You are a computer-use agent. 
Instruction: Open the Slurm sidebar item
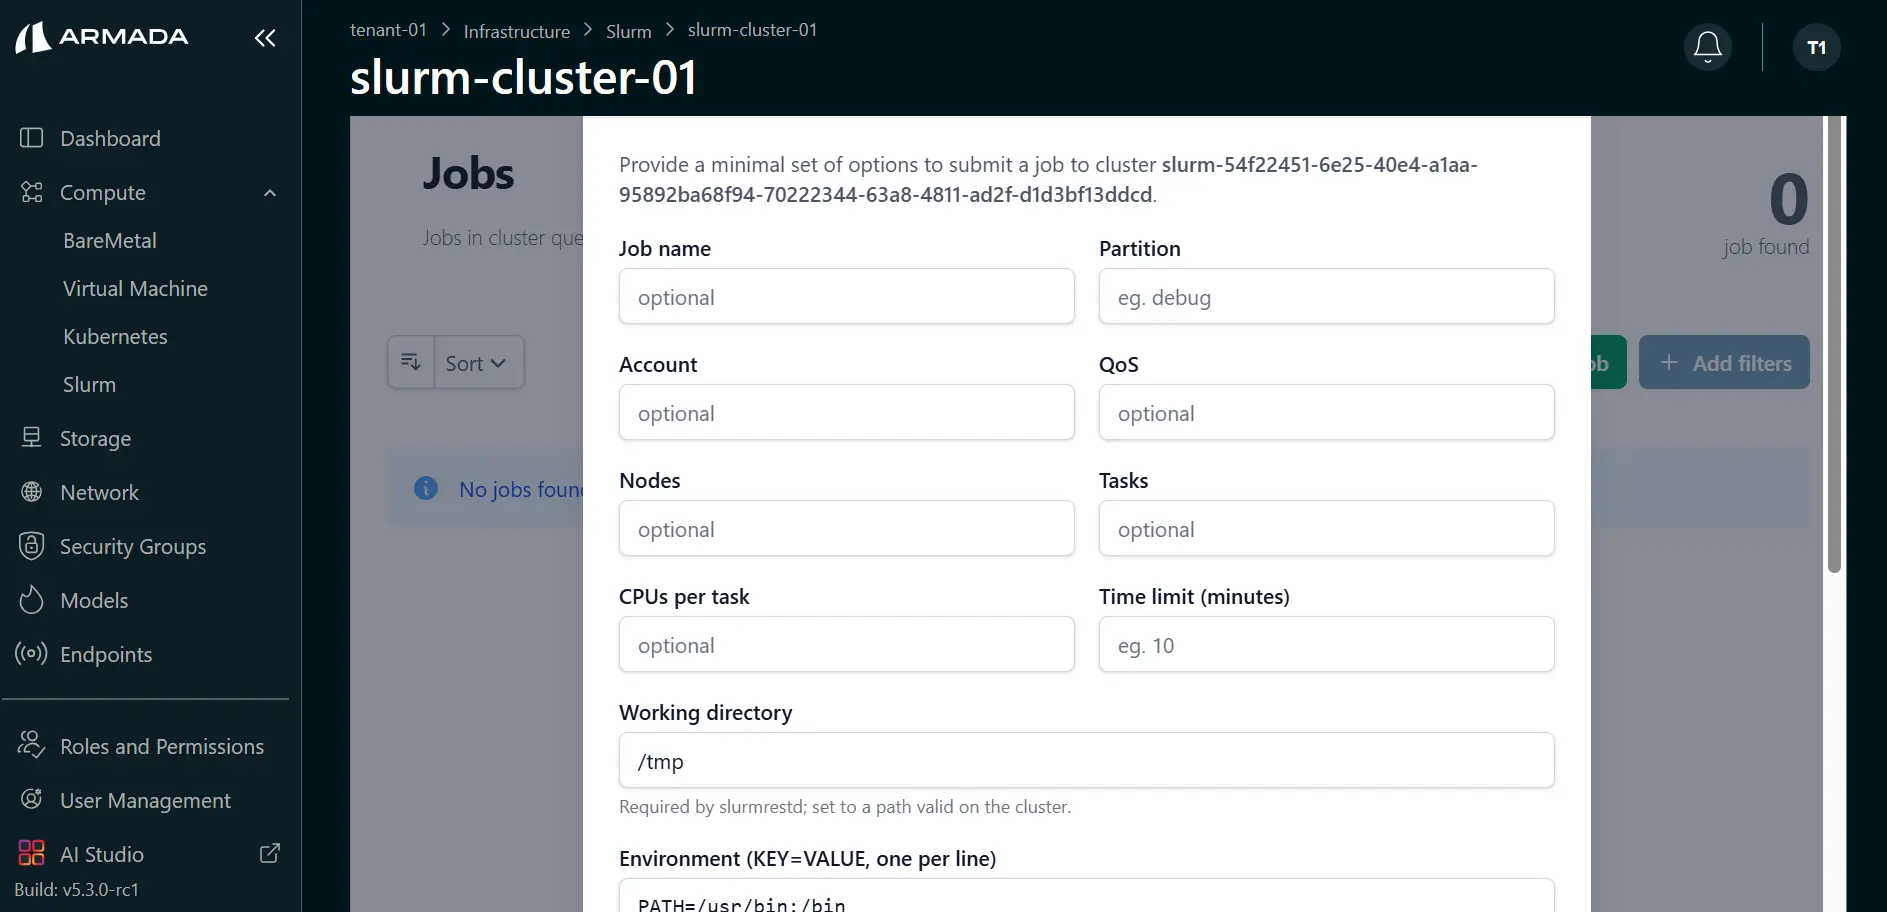pos(89,385)
